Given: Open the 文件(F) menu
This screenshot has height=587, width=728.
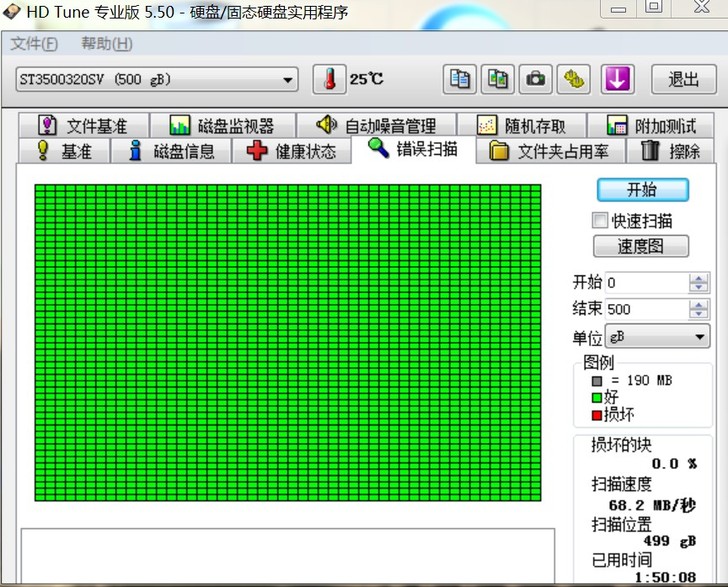Looking at the screenshot, I should click(x=34, y=44).
